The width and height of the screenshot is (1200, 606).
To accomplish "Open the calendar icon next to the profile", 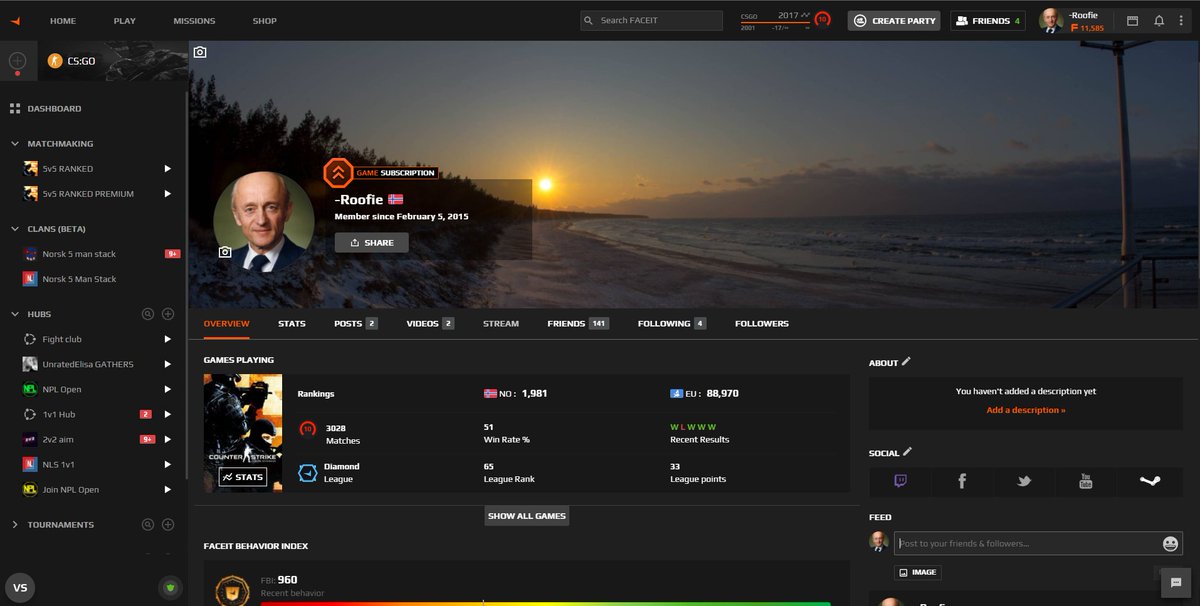I will coord(1133,20).
